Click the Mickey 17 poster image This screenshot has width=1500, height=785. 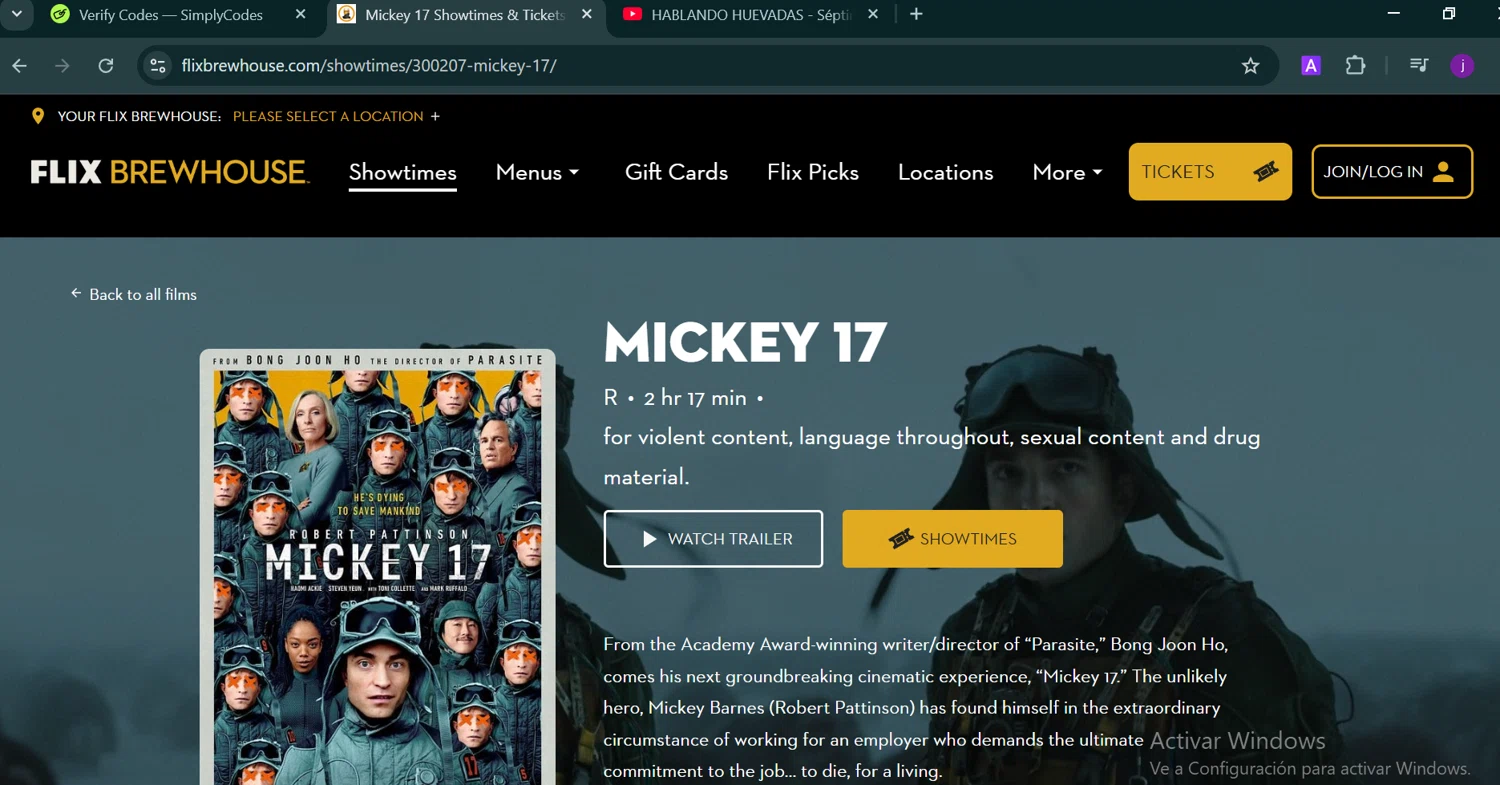click(x=377, y=567)
